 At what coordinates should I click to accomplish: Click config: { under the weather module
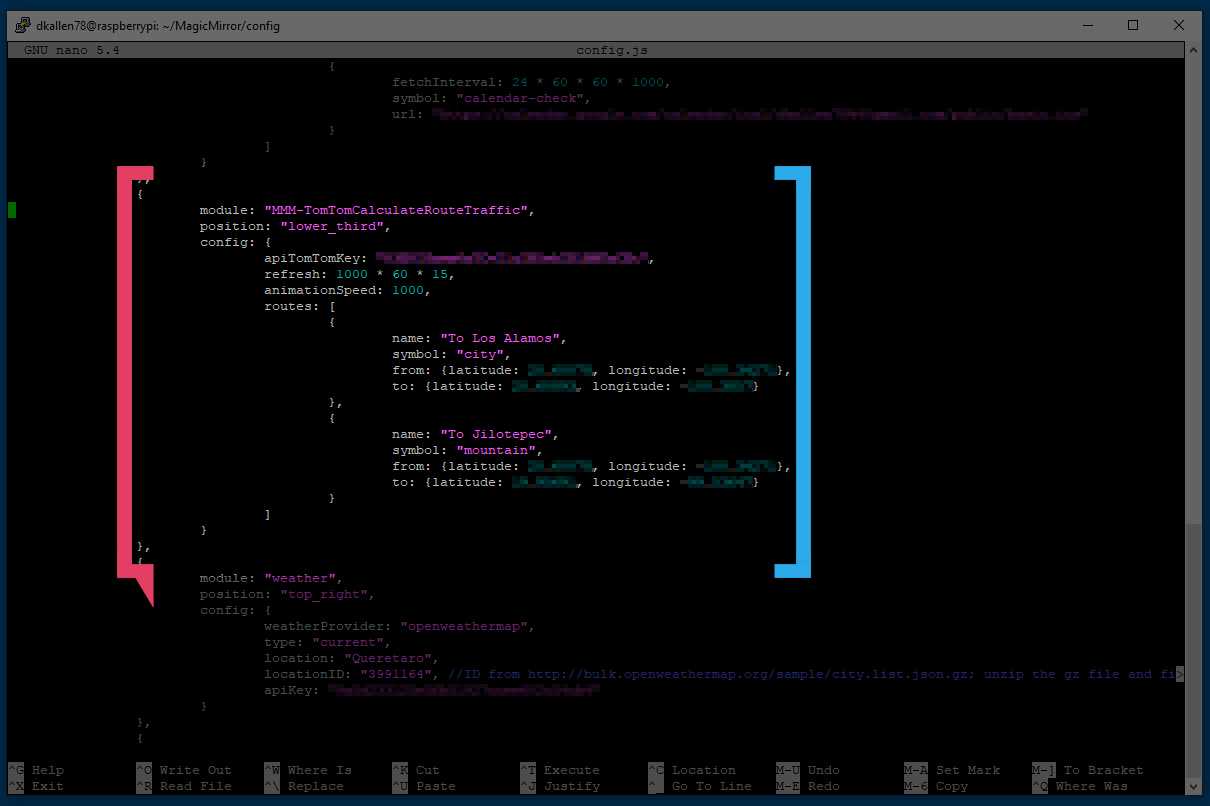tap(236, 610)
